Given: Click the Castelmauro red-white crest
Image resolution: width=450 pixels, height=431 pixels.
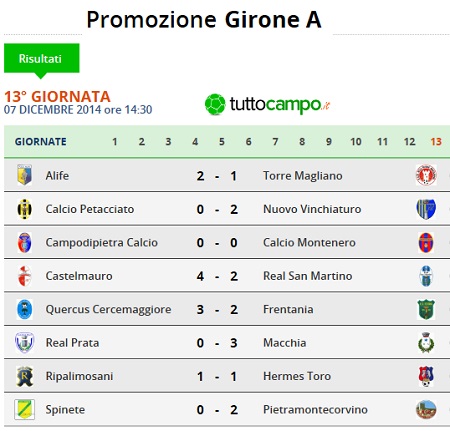Looking at the screenshot, I should click(24, 276).
